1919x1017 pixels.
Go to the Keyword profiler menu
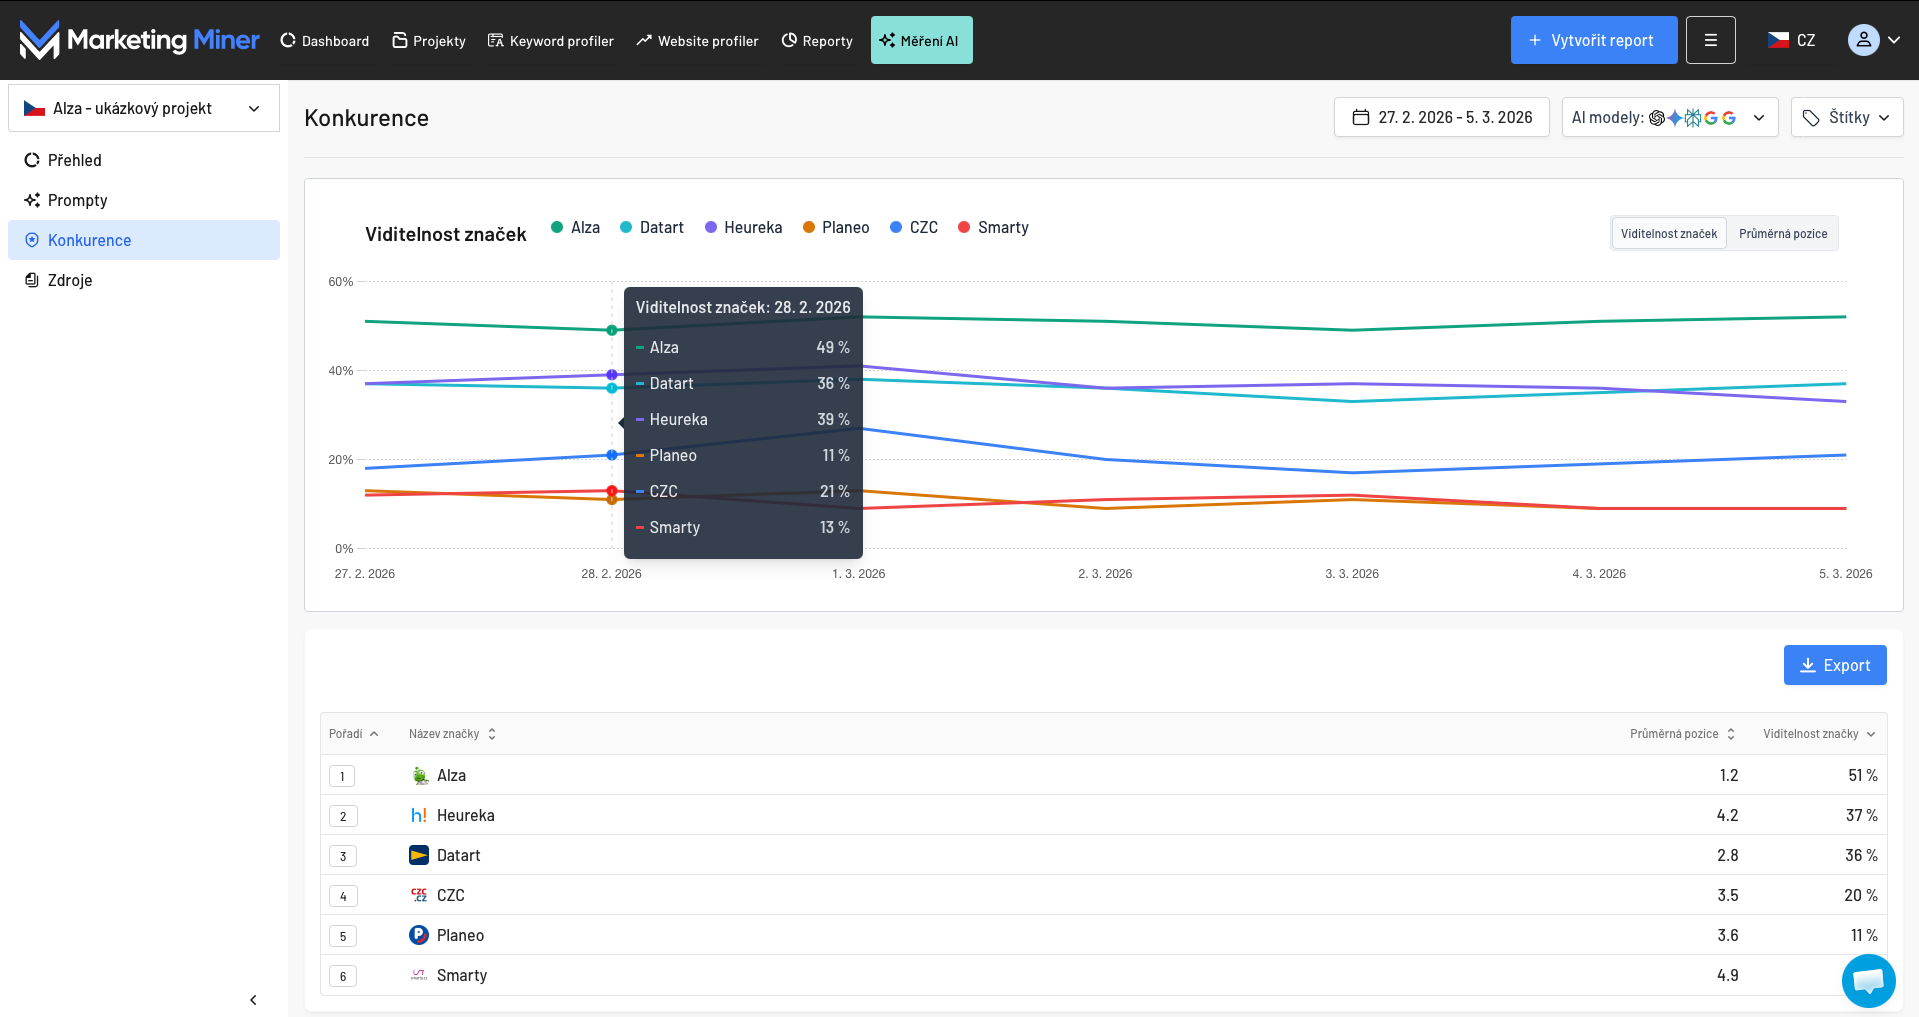click(551, 41)
